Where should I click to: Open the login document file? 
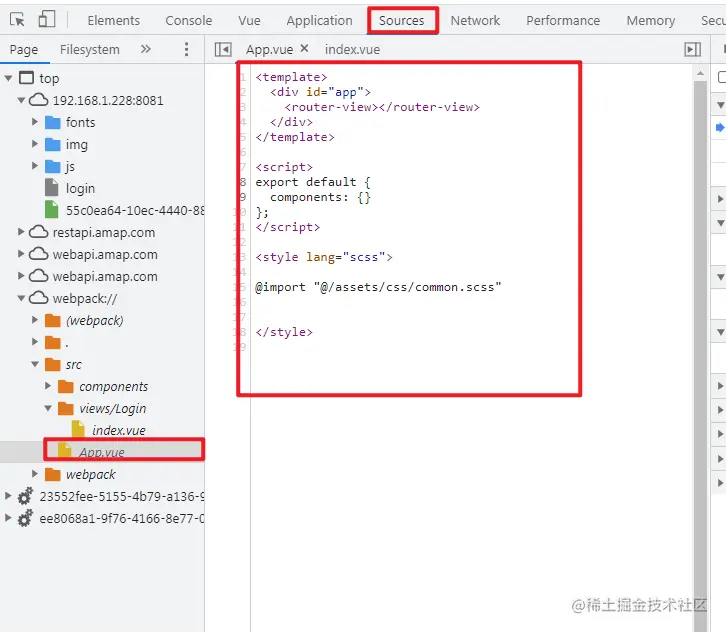[x=80, y=188]
